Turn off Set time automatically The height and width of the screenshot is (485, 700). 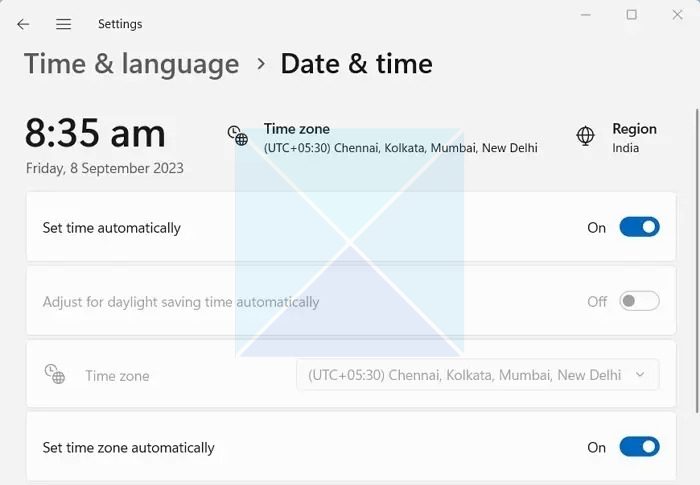point(639,228)
